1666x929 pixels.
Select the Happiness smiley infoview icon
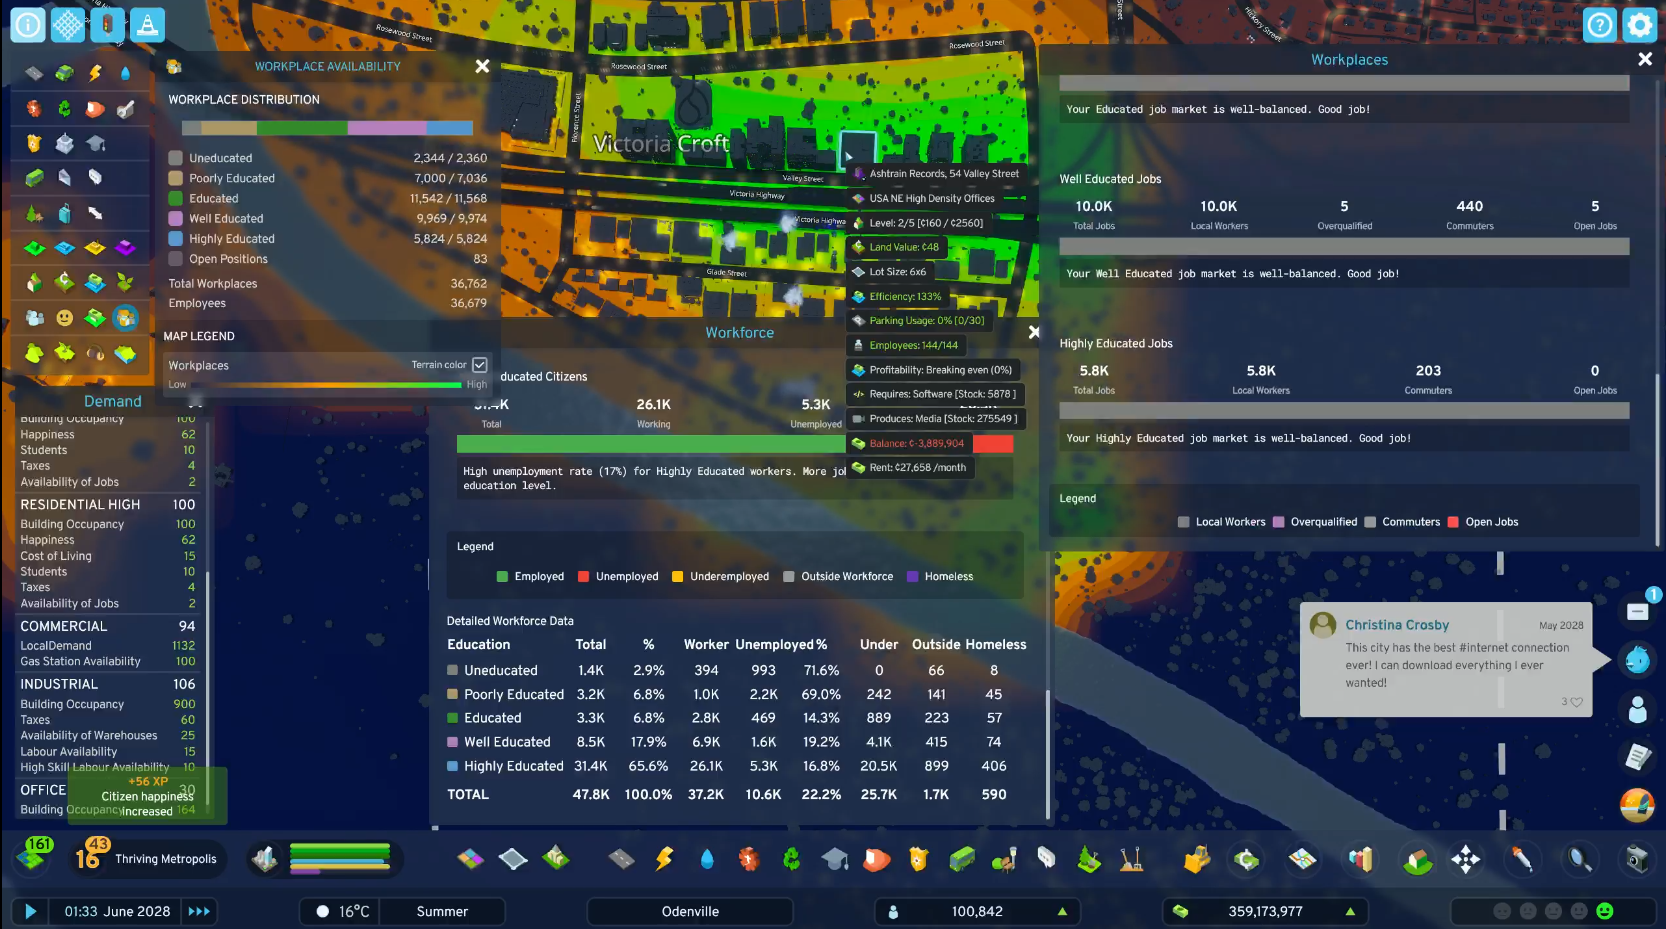[x=65, y=318]
